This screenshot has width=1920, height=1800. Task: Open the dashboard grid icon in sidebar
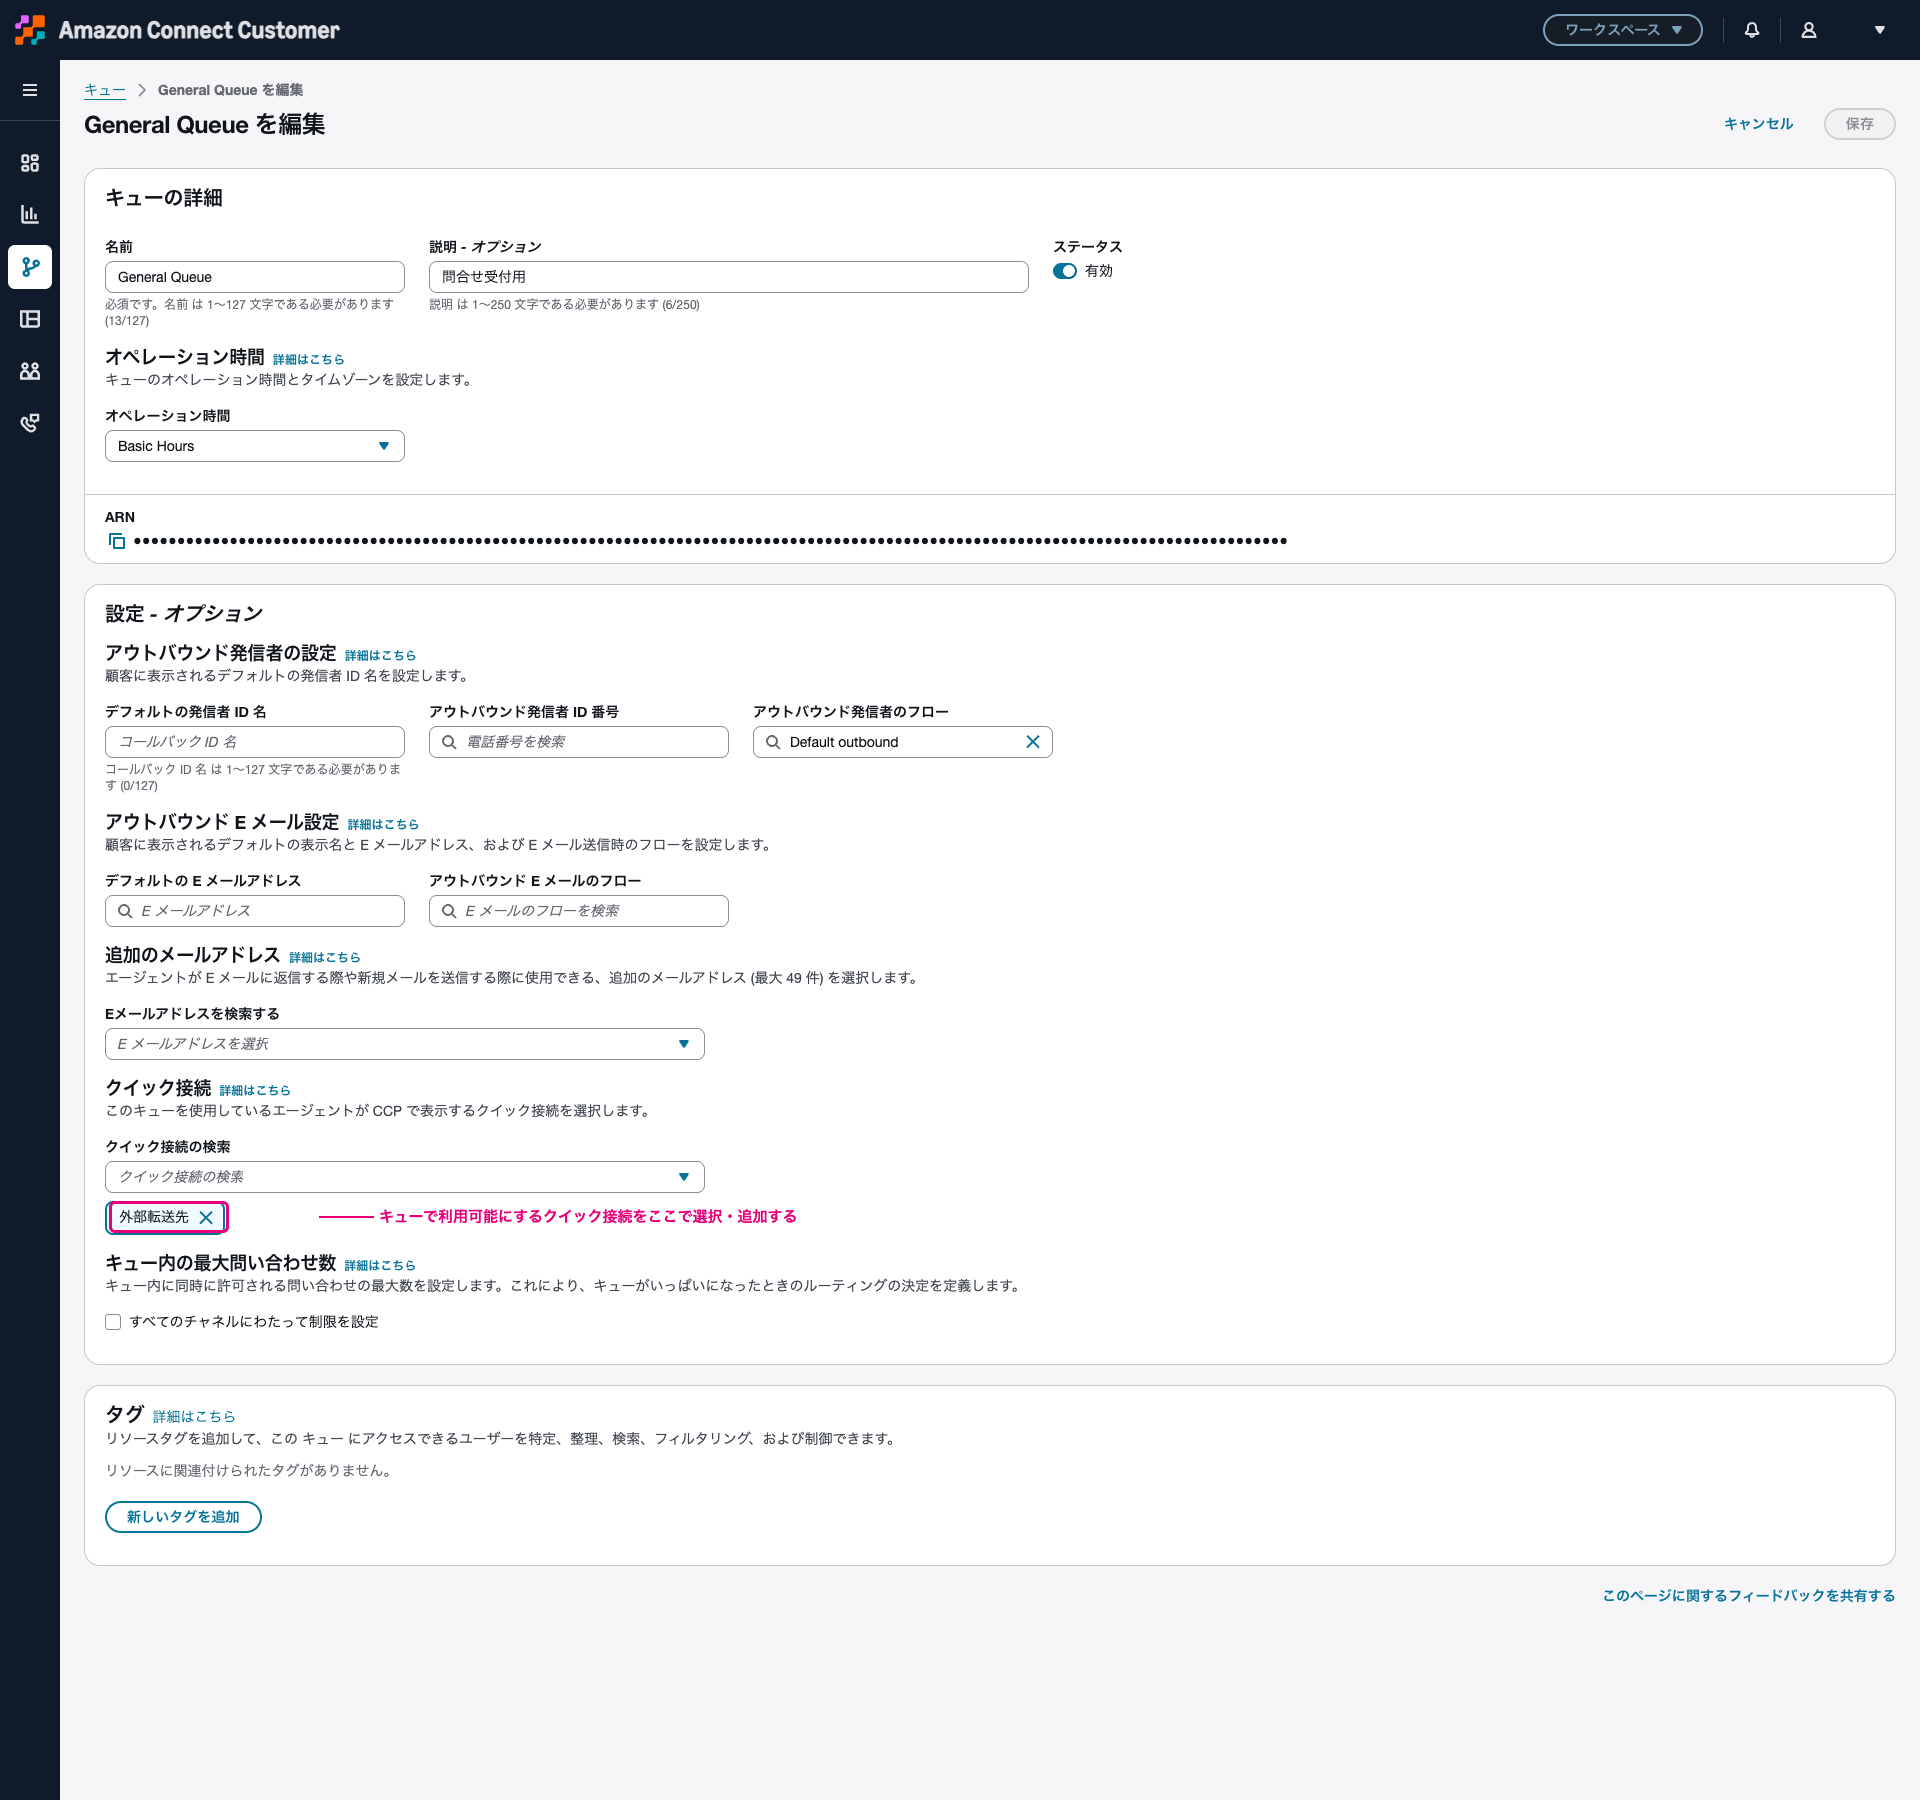coord(30,163)
